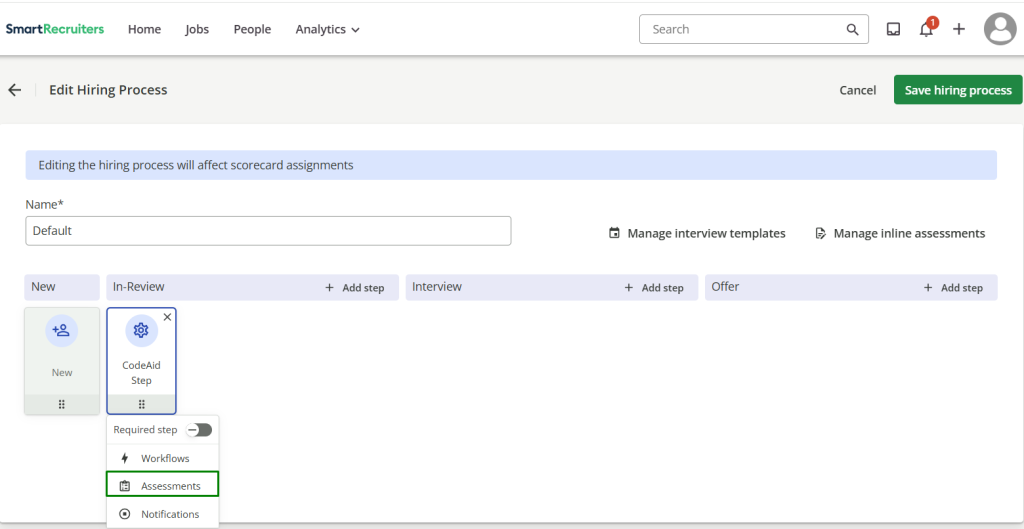Click the Name input field

coord(268,231)
